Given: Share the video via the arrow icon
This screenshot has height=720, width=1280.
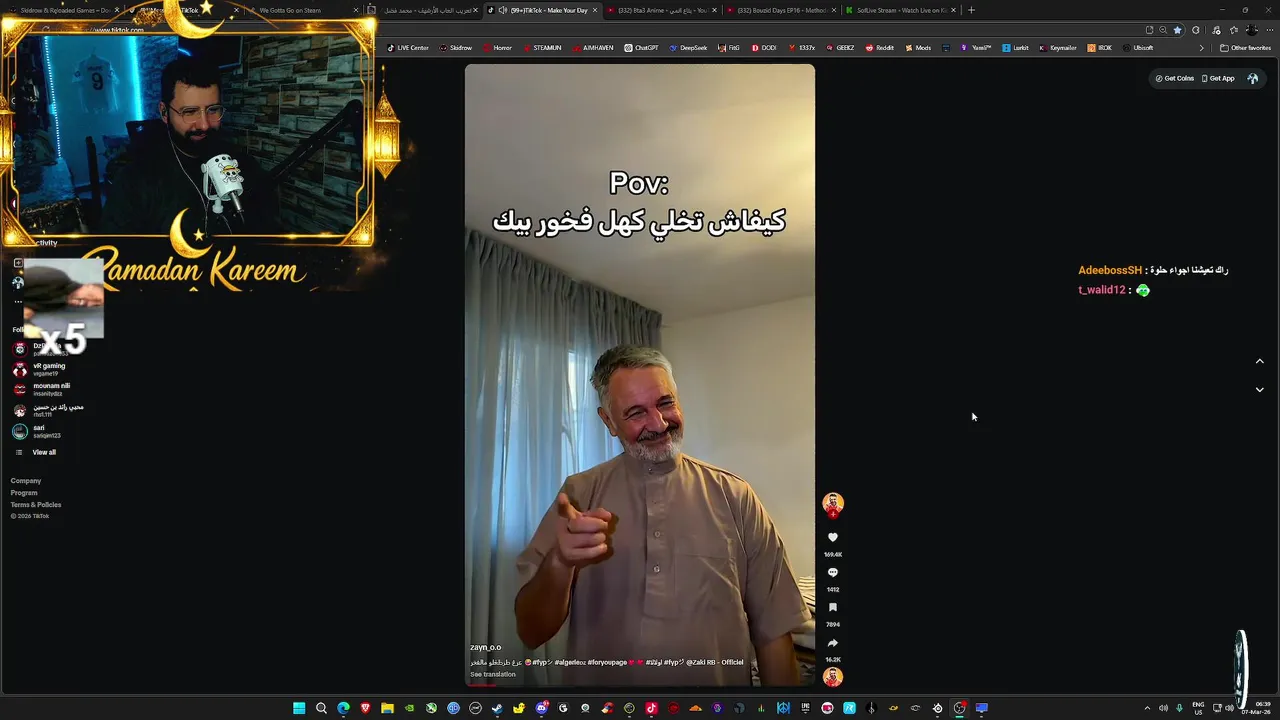Looking at the screenshot, I should [832, 643].
